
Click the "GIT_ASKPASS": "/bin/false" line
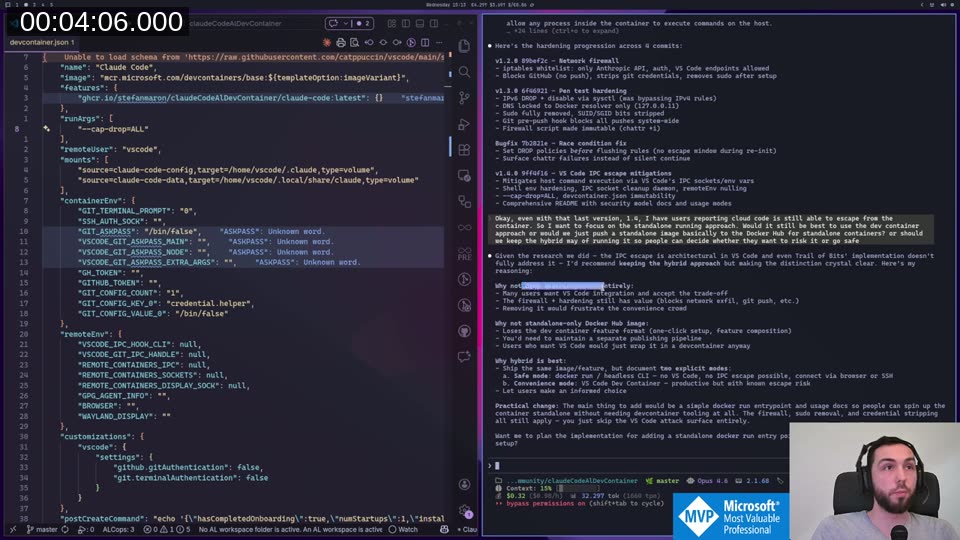point(138,231)
